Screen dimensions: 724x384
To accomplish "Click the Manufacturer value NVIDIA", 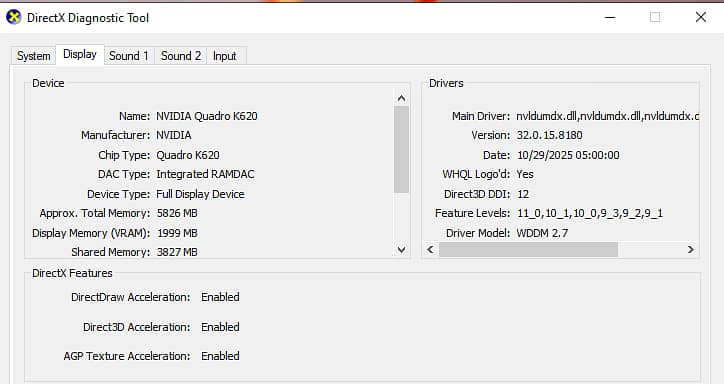I will (x=174, y=135).
